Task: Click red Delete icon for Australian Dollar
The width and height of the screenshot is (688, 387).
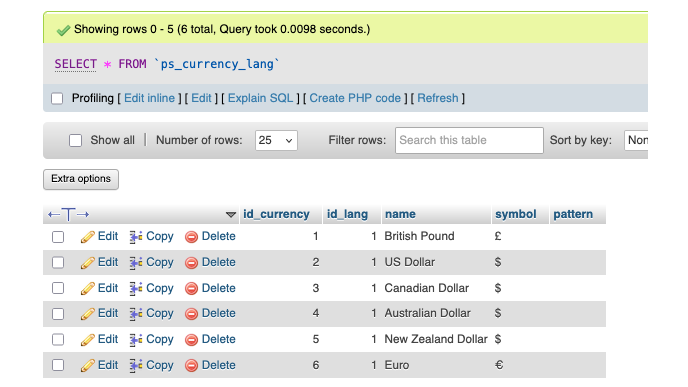Action: [x=191, y=314]
